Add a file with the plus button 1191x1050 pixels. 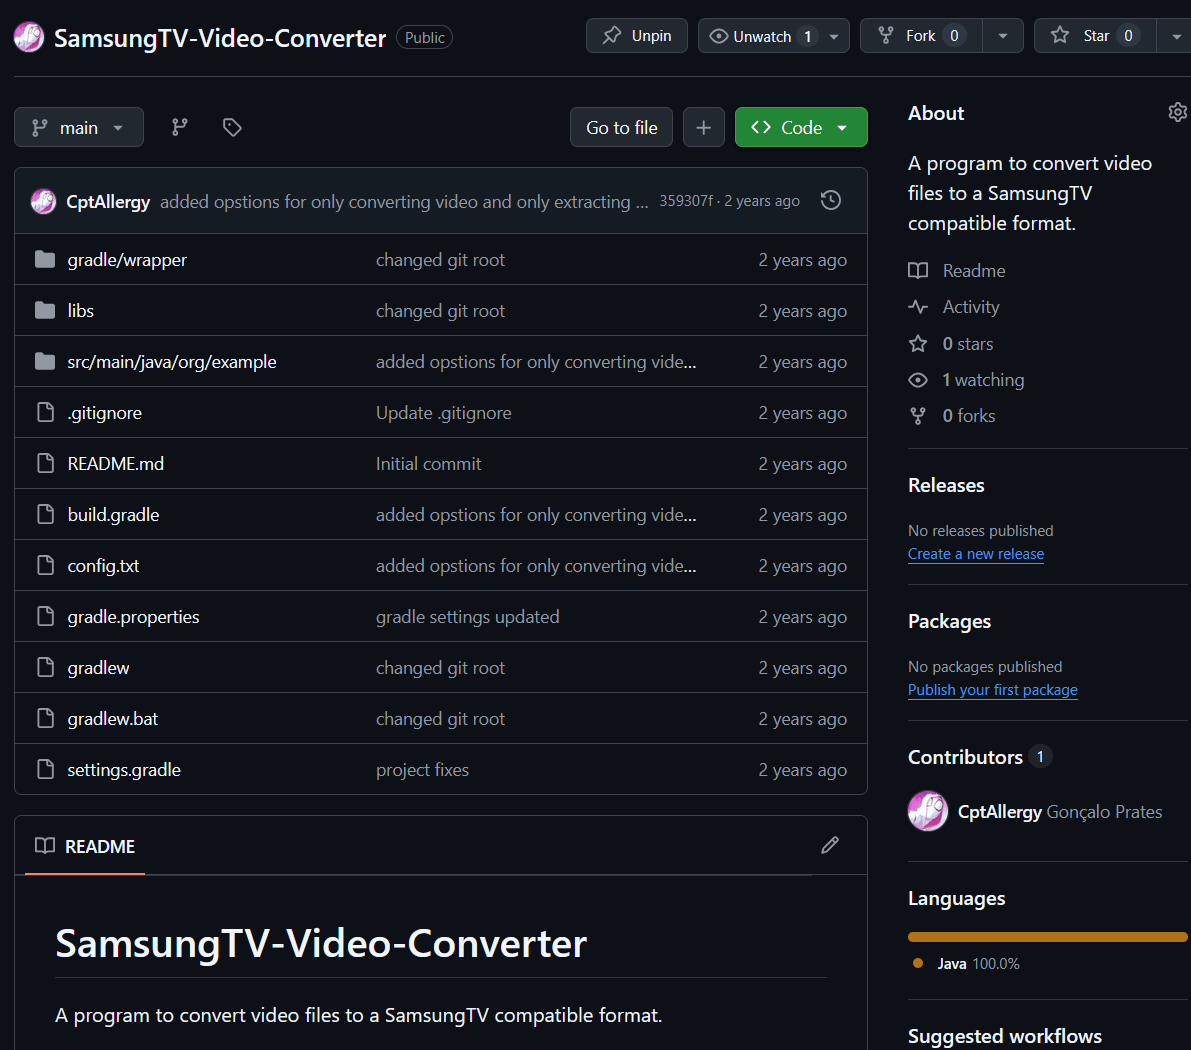[703, 127]
